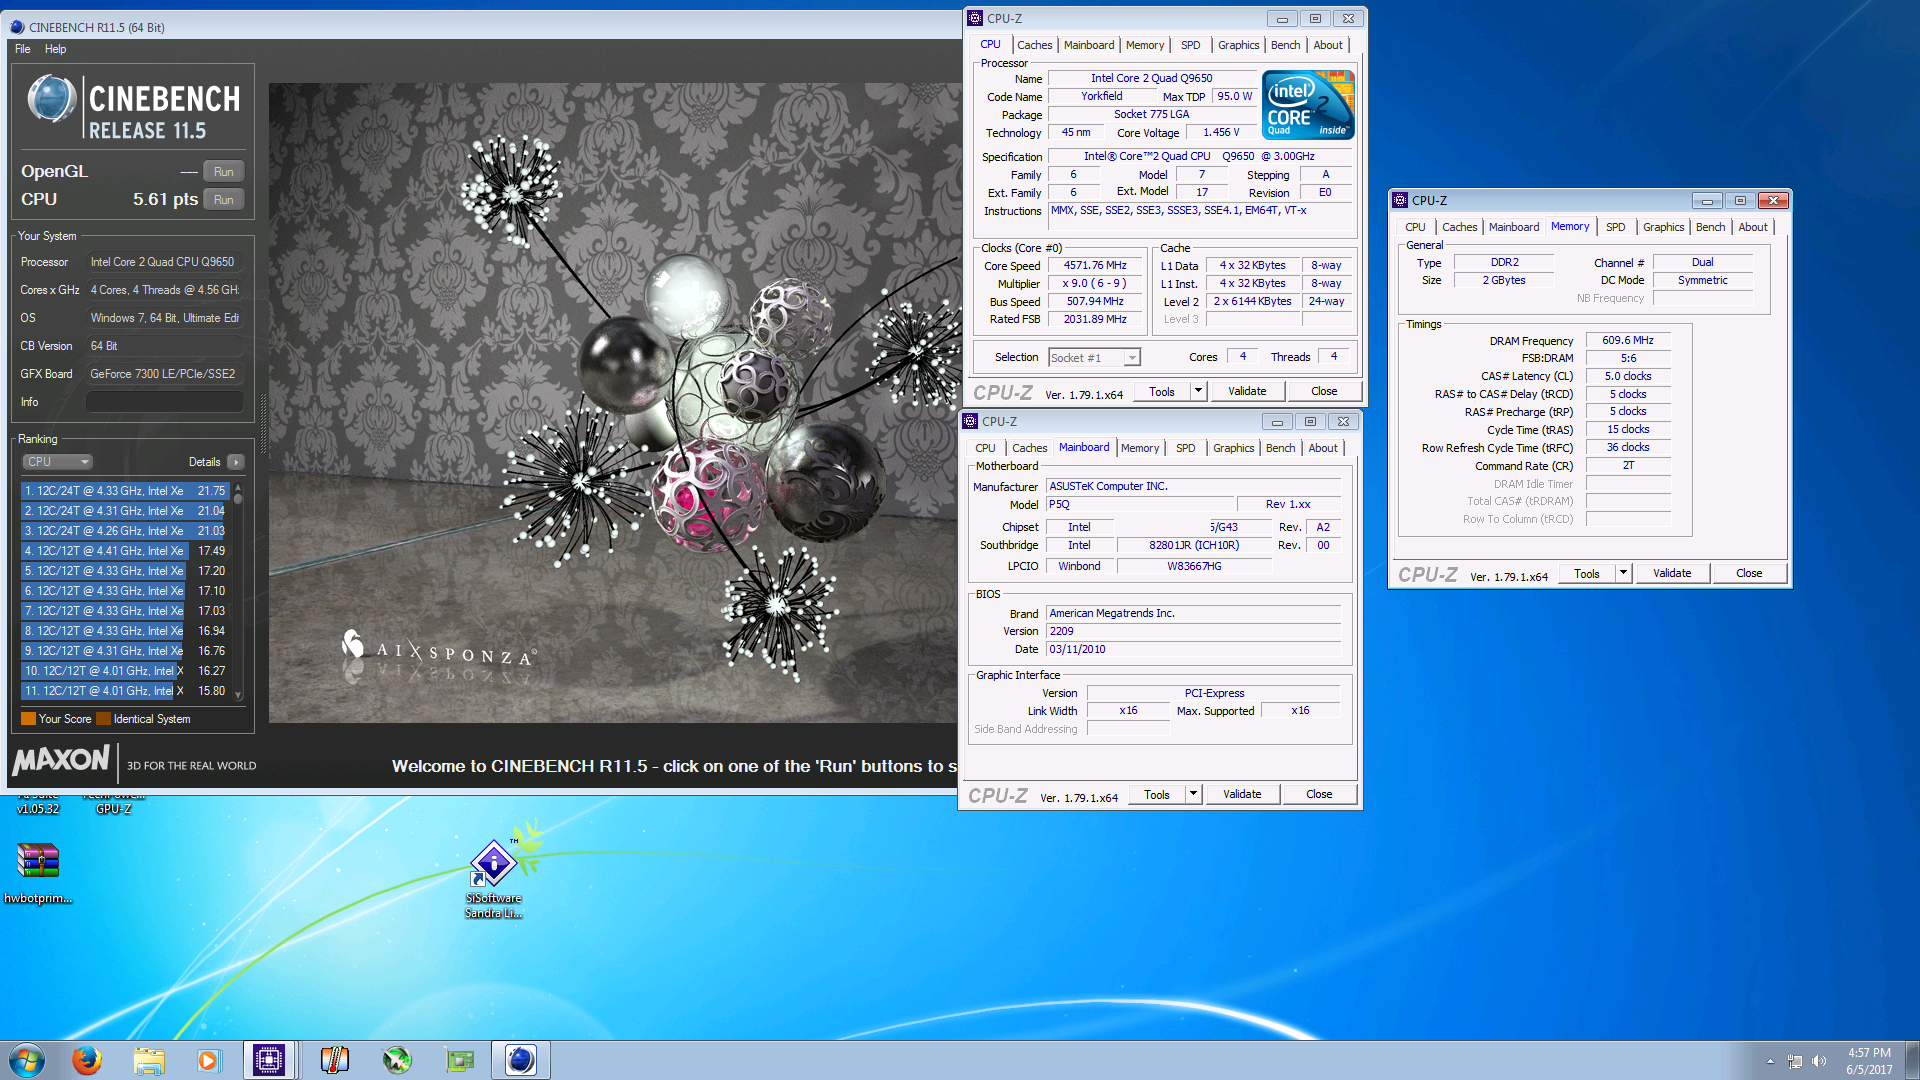Click the Cinebench globe logo
Image resolution: width=1920 pixels, height=1080 pixels.
51,99
